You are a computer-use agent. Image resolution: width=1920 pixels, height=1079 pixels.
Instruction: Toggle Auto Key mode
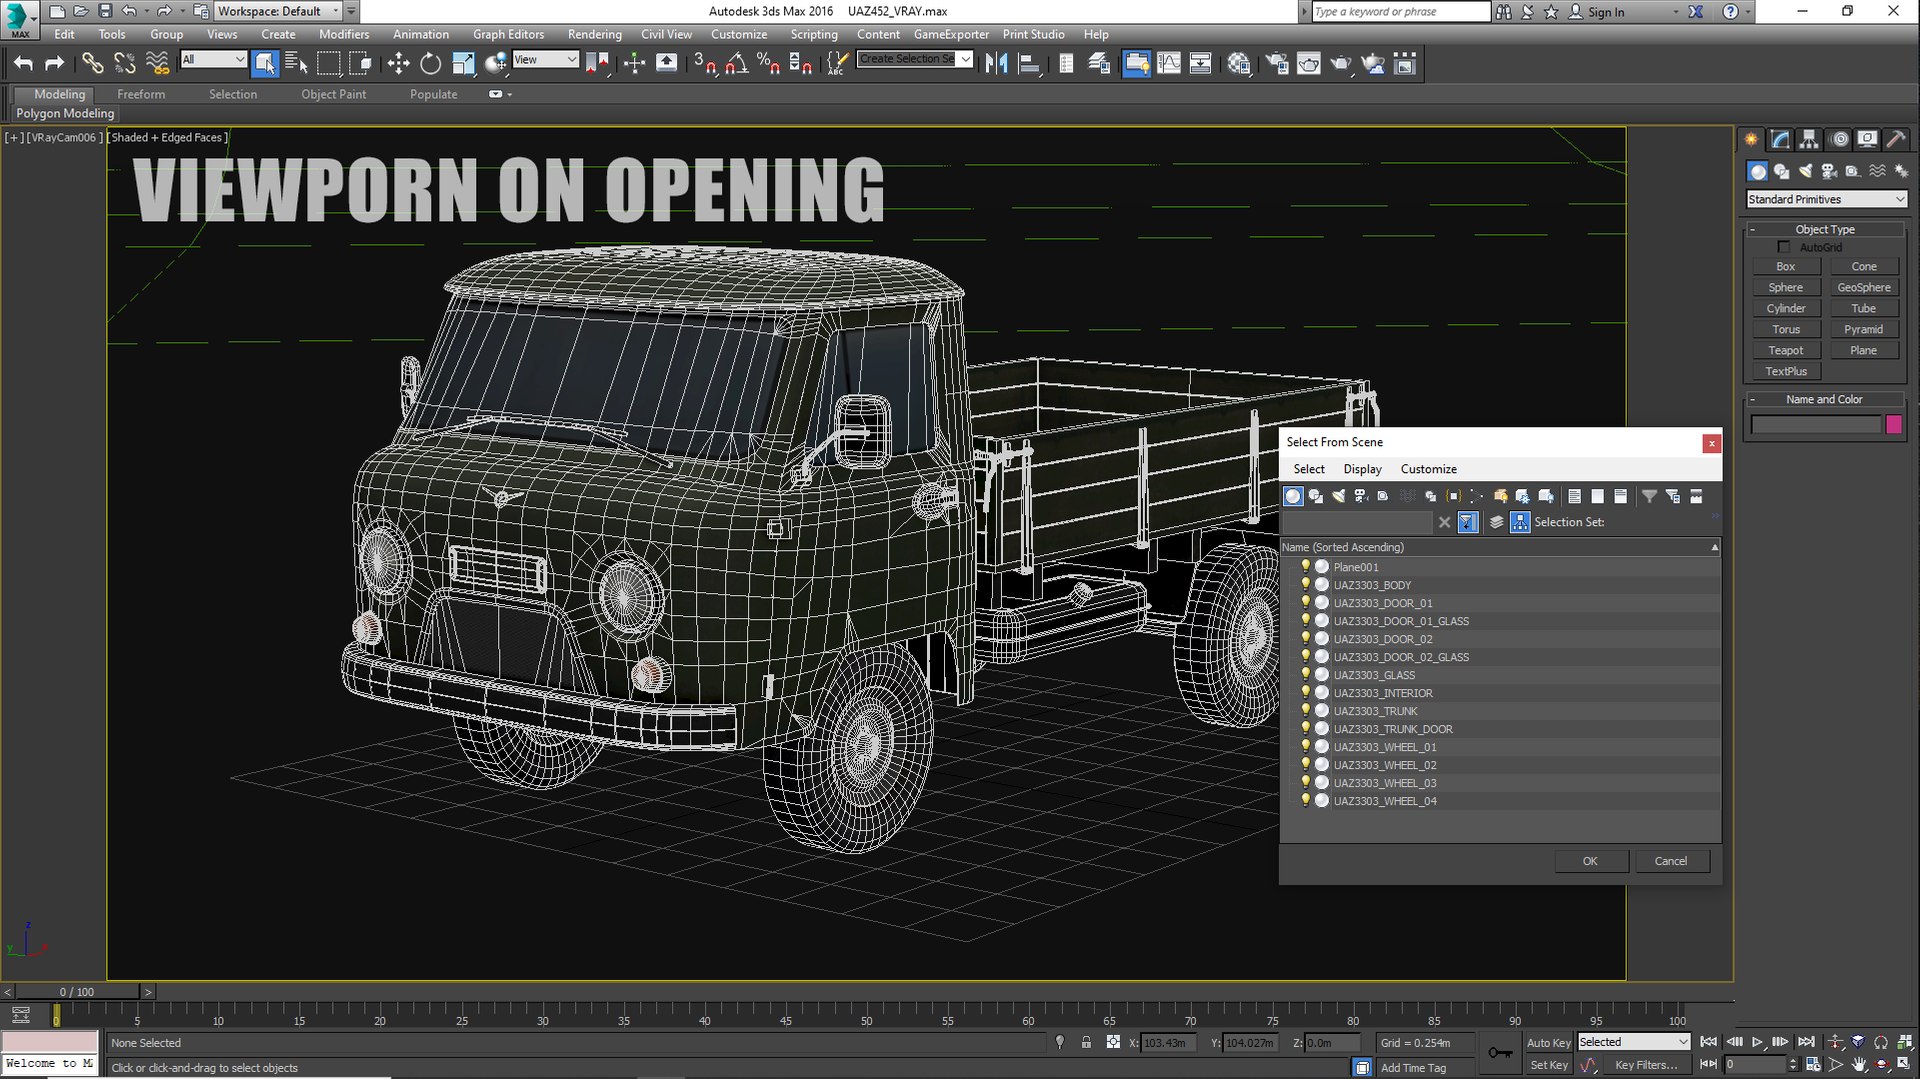pyautogui.click(x=1548, y=1043)
